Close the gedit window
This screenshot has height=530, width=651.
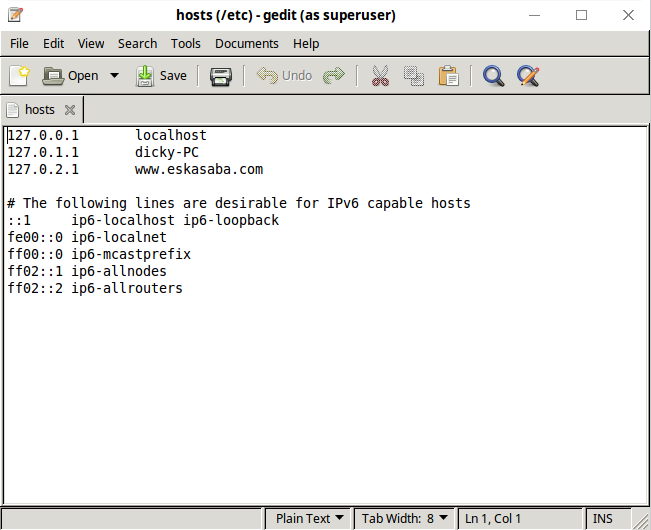(628, 15)
